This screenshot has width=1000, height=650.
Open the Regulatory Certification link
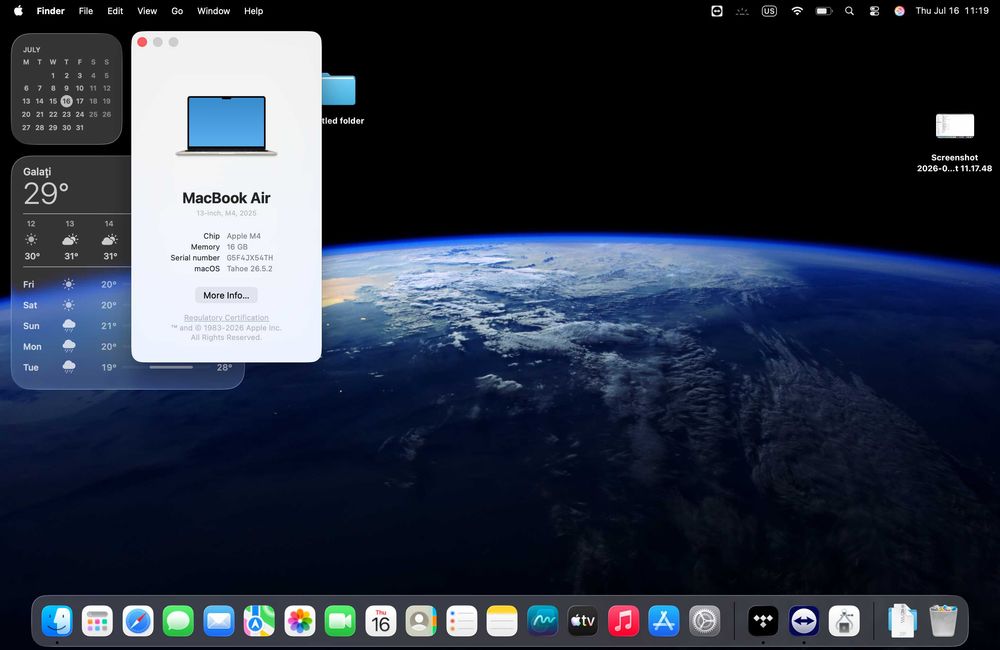click(226, 318)
